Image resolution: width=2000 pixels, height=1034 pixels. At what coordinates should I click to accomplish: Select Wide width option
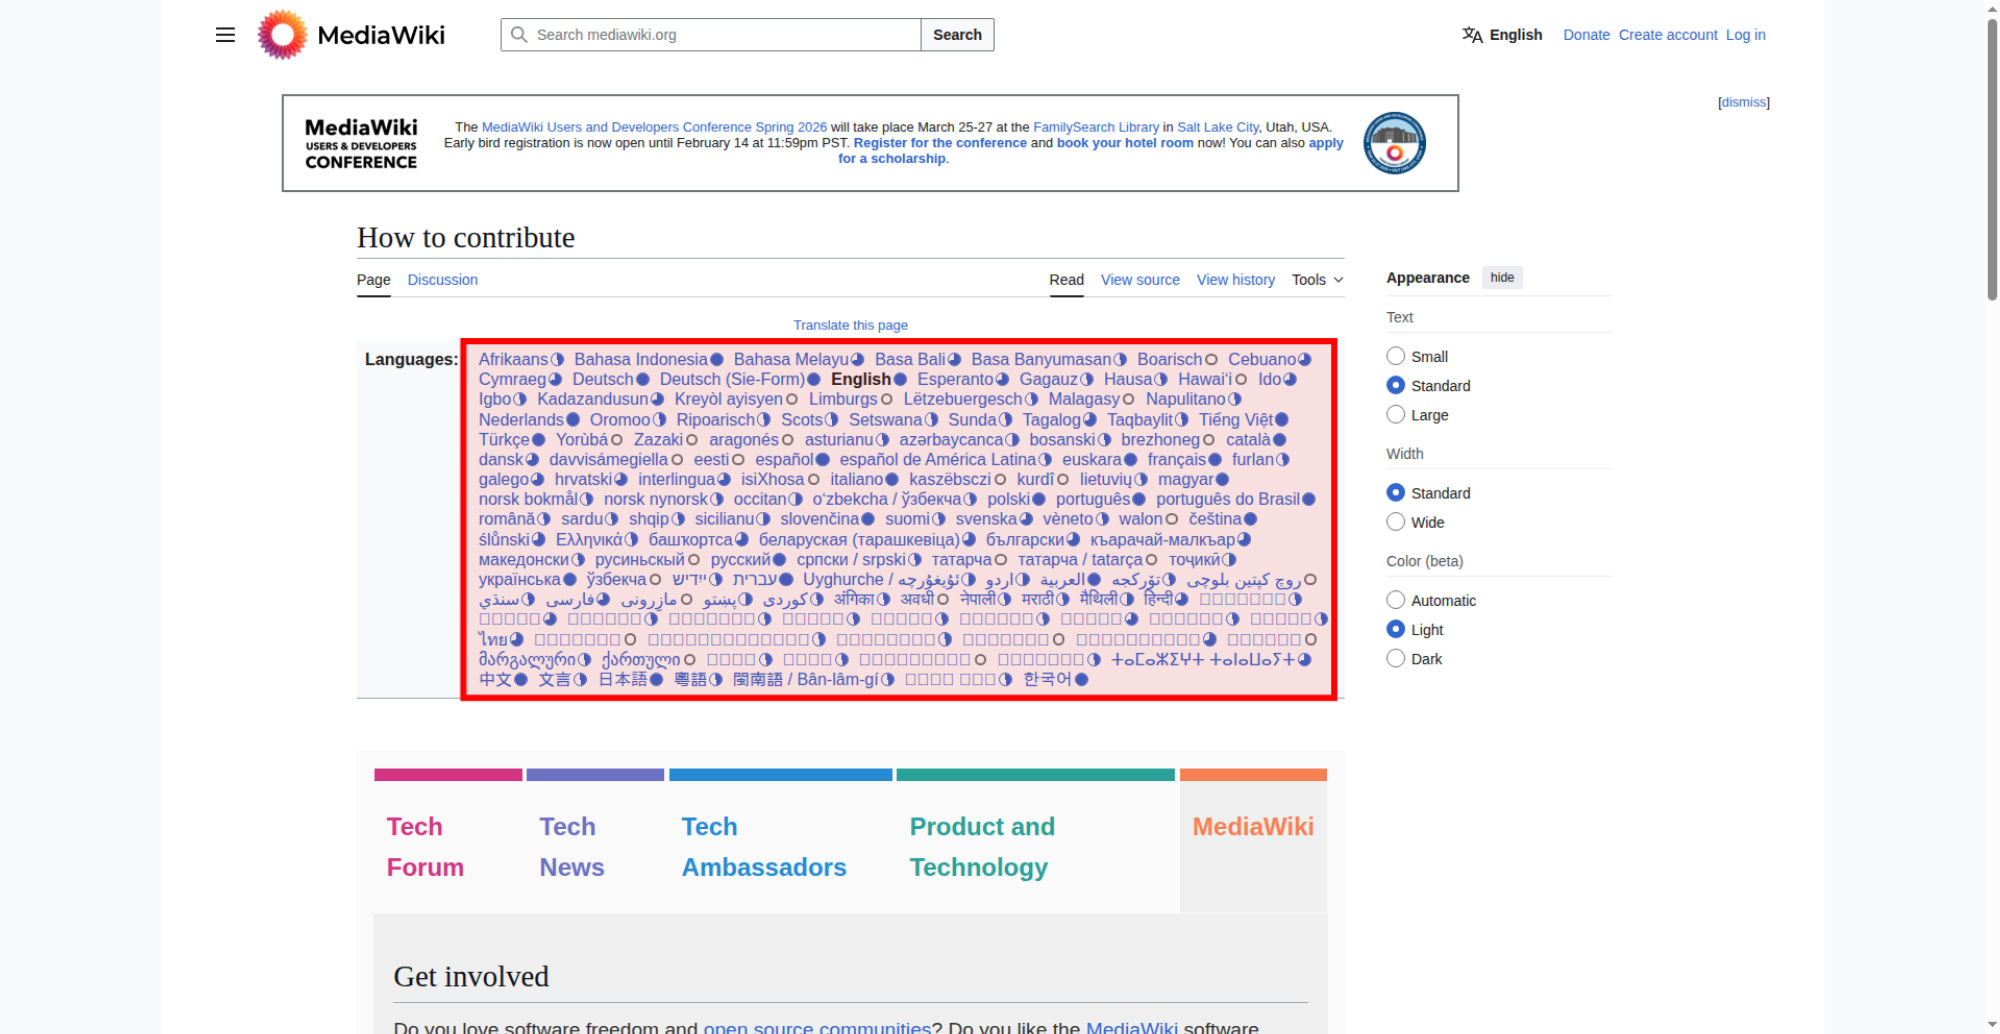1396,522
